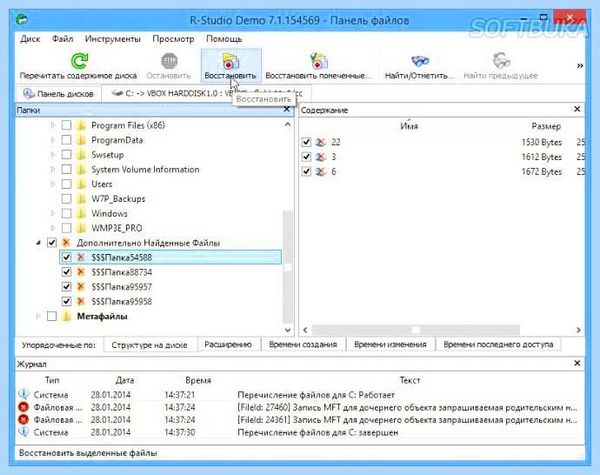Uncheck the file 6 checkbox
Screen dimensions: 600x475
(306, 171)
